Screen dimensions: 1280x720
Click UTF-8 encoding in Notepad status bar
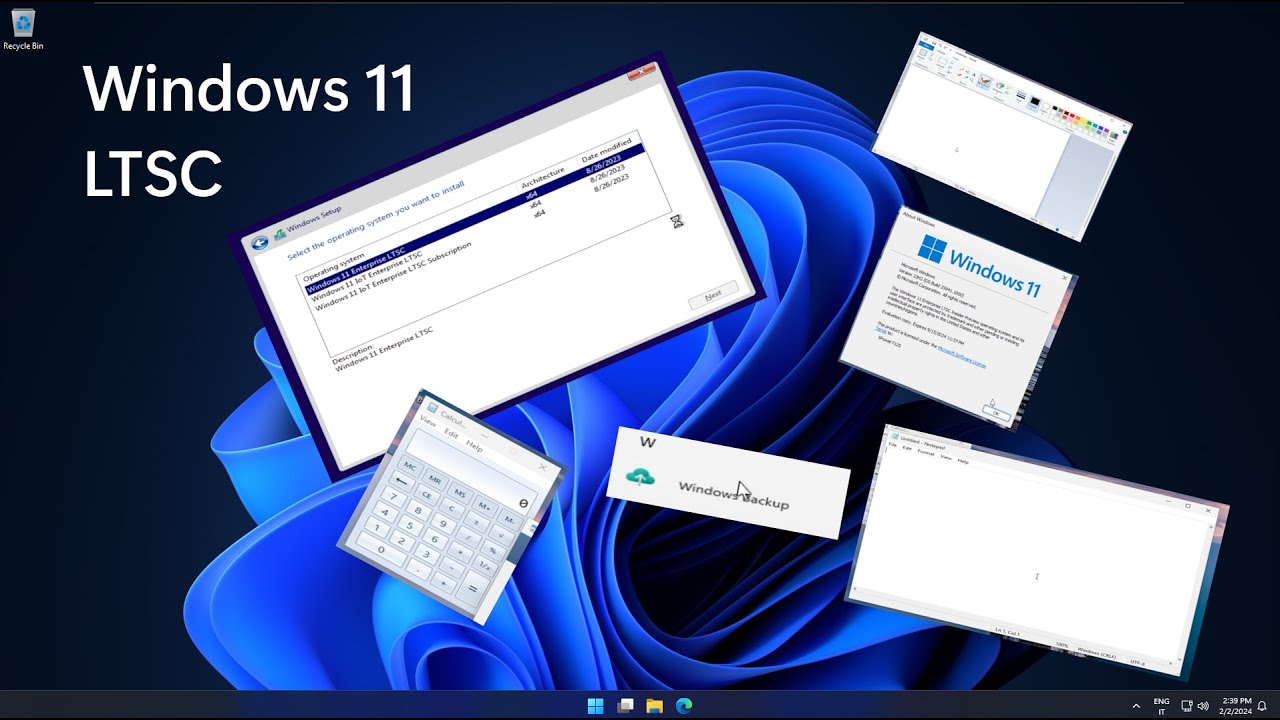[1137, 661]
